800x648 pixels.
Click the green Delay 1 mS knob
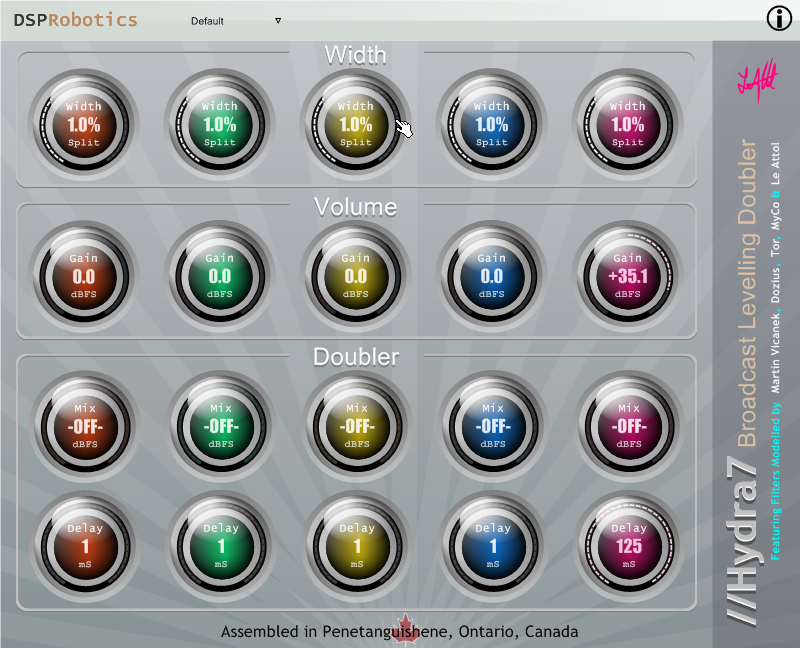[x=221, y=546]
